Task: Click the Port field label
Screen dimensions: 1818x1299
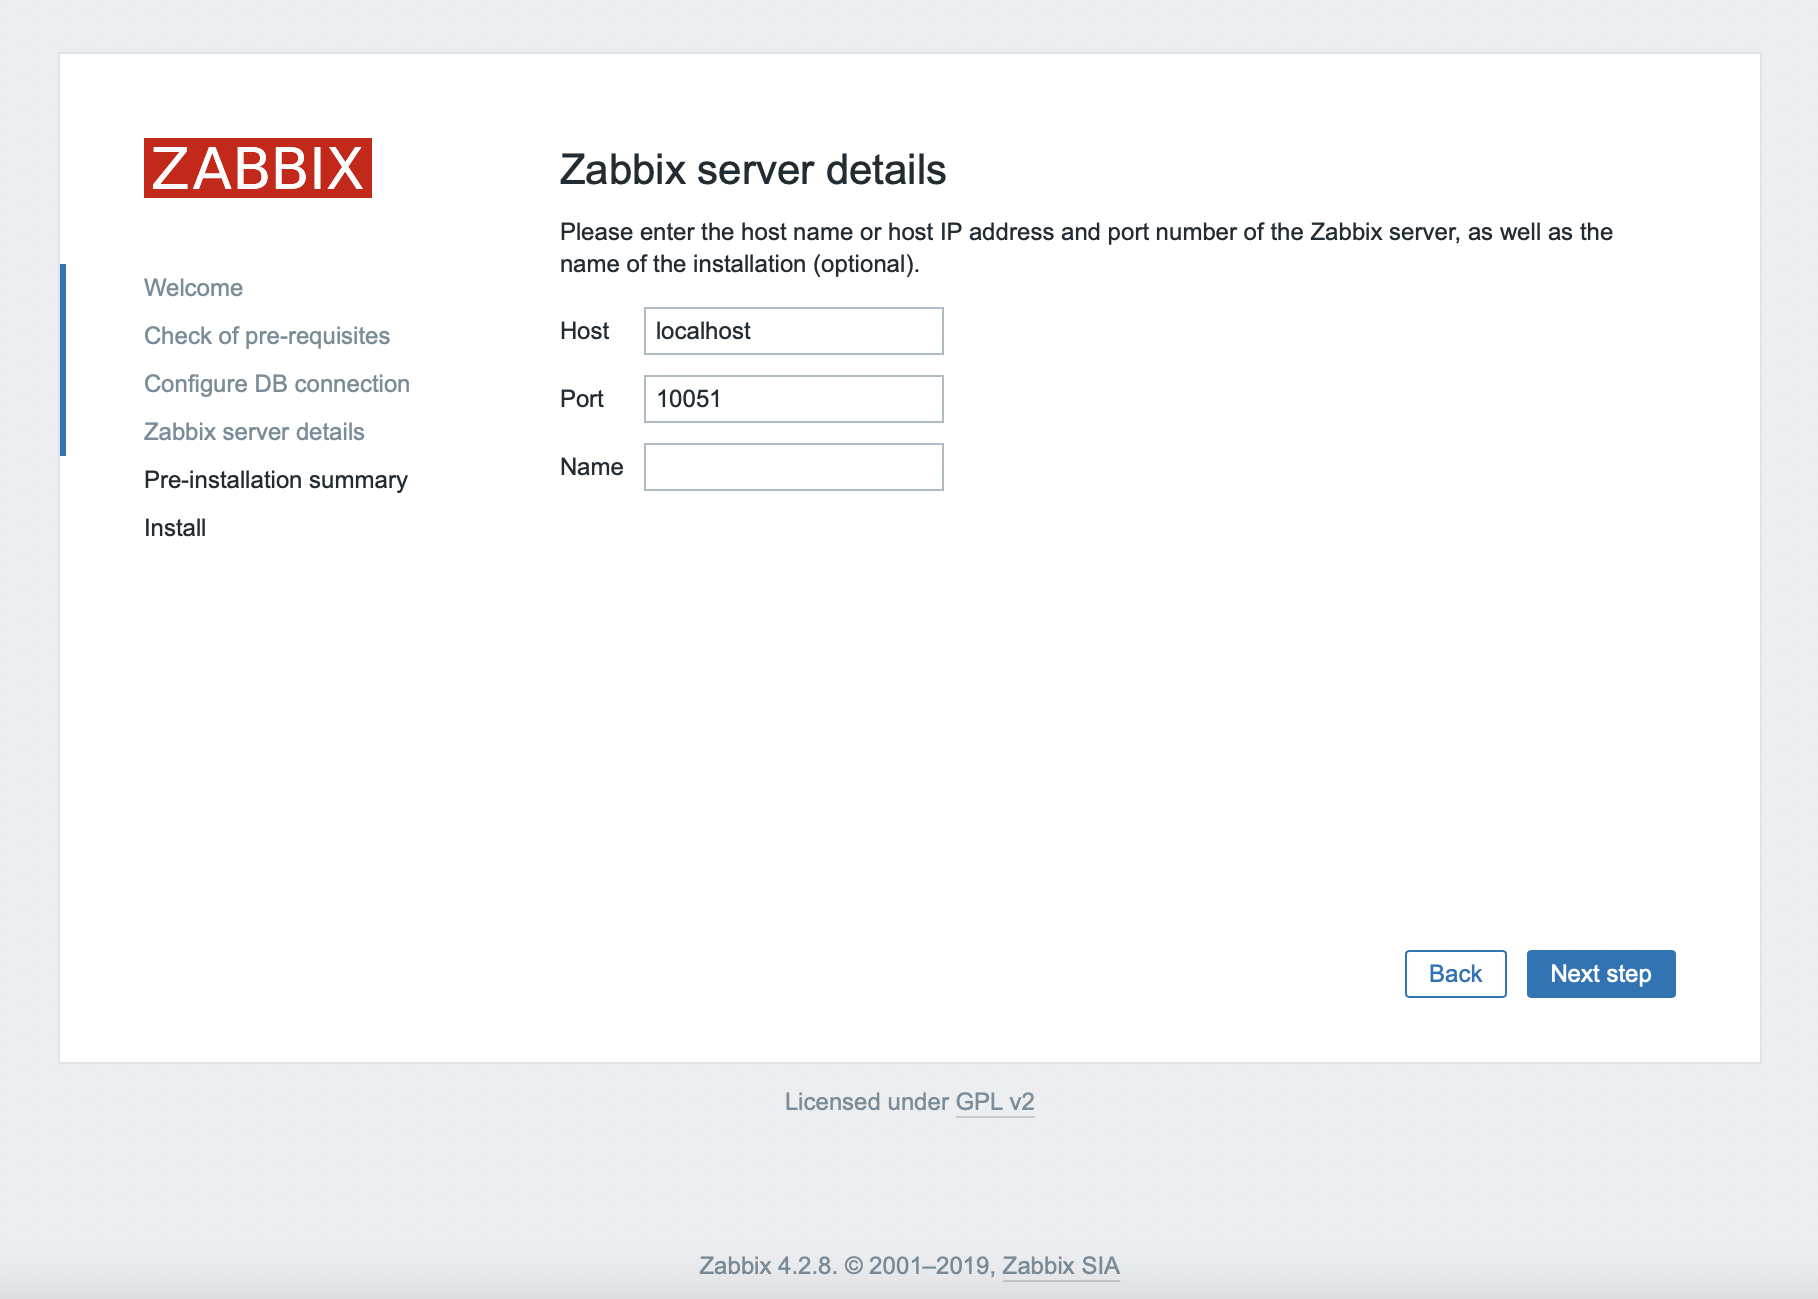Action: pos(582,399)
